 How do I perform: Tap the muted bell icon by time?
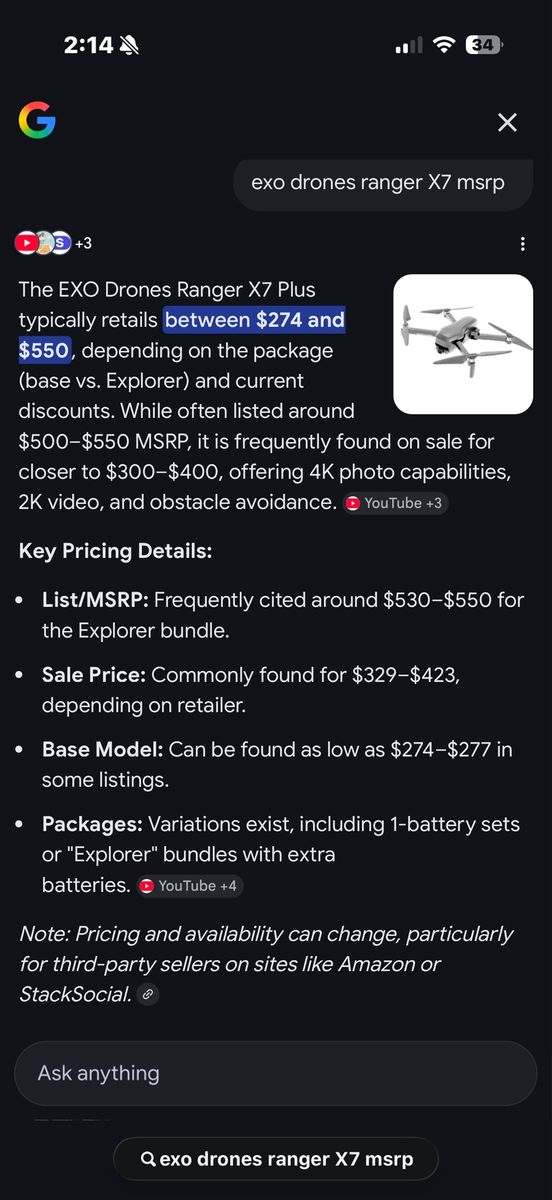pos(130,45)
